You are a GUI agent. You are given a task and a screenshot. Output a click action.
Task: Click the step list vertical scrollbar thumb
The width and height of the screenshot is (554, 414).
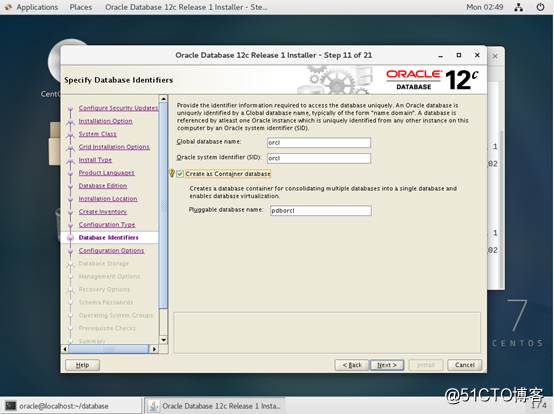point(163,205)
